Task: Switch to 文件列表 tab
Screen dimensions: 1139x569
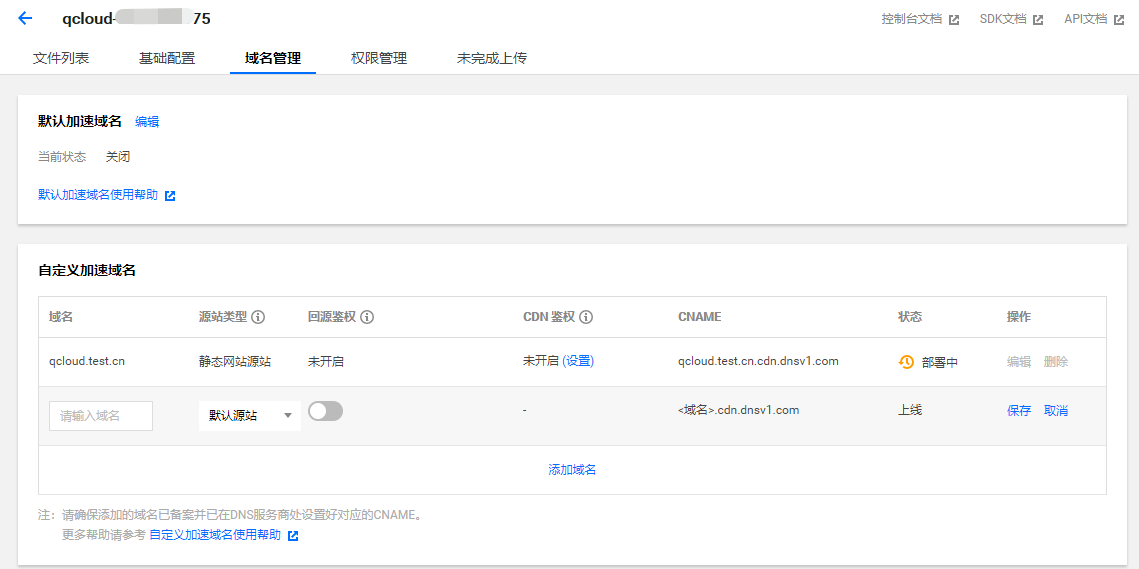Action: pyautogui.click(x=61, y=58)
